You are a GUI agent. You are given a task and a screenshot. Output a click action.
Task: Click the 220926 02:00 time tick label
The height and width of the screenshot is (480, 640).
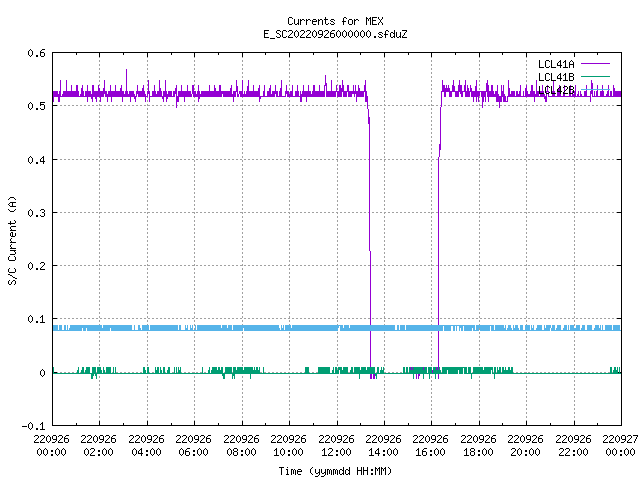click(98, 446)
